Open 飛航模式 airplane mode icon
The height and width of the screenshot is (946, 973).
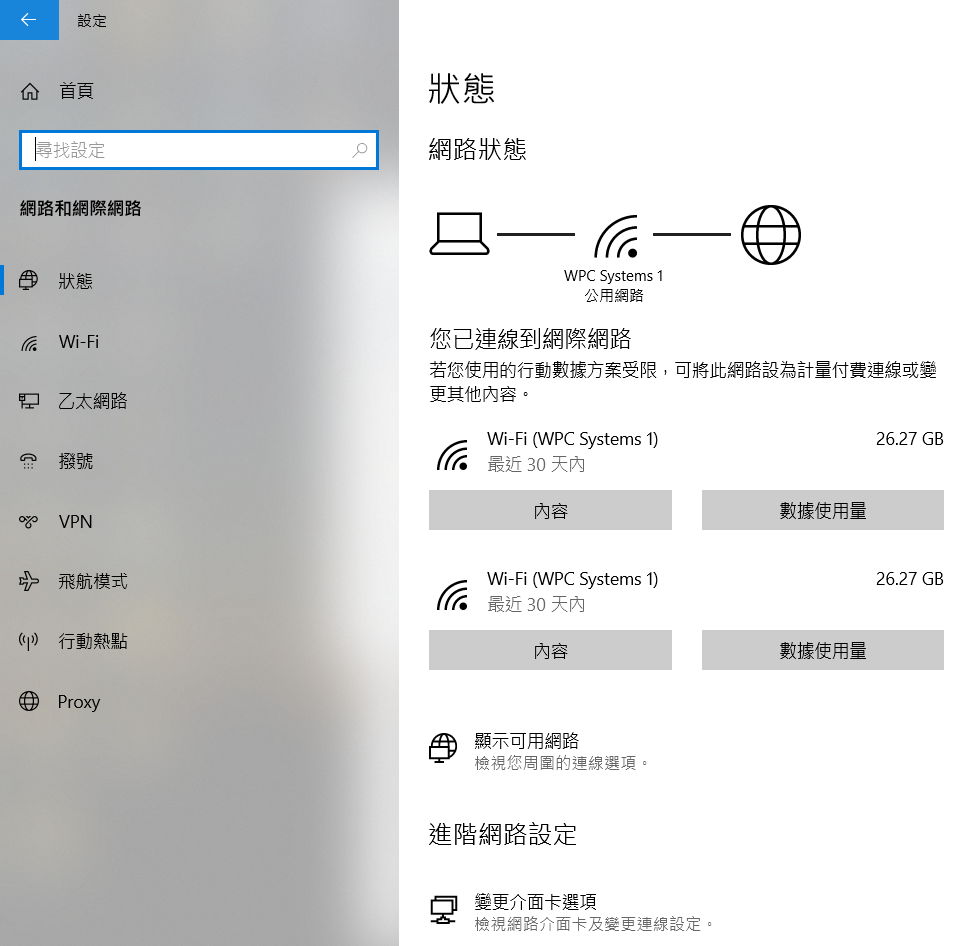(x=29, y=582)
